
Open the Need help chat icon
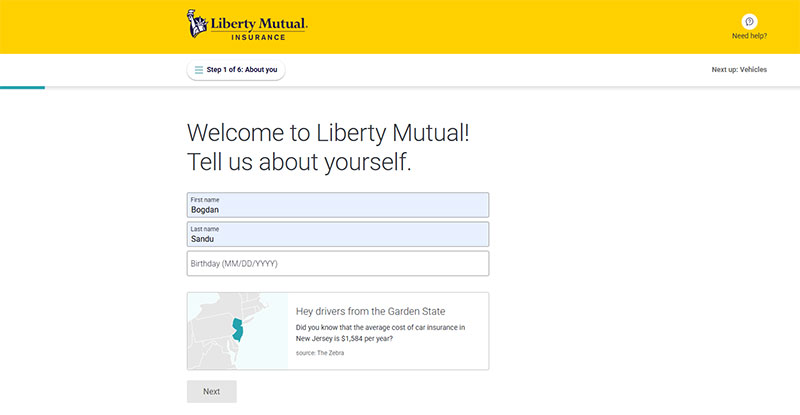749,21
